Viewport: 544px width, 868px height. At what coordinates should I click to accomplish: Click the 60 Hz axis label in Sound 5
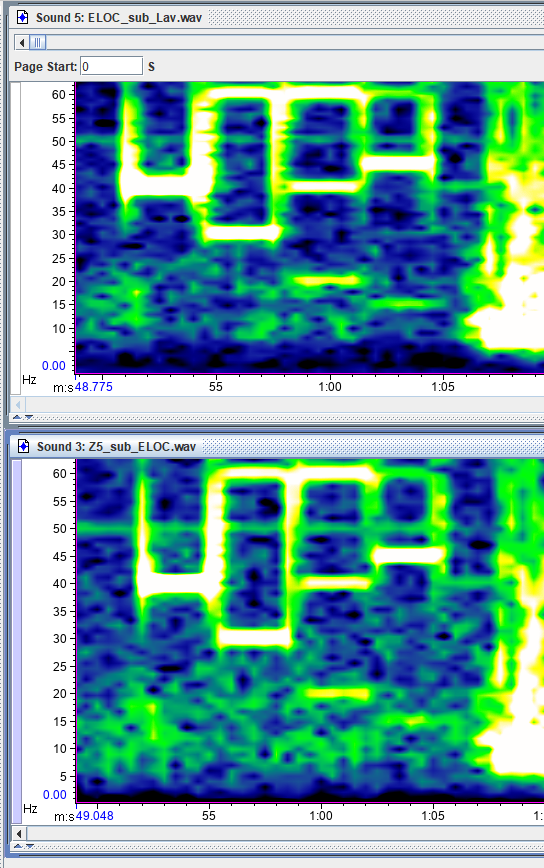[x=59, y=95]
